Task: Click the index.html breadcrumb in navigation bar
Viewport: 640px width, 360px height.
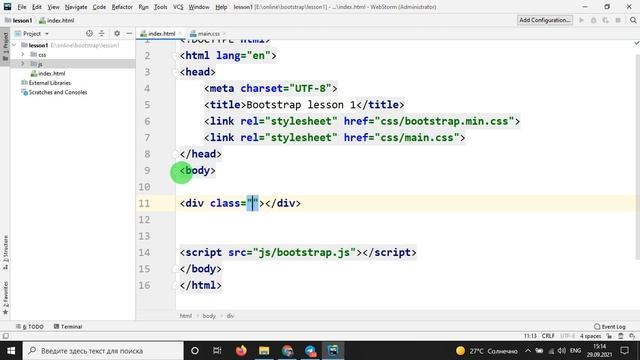Action: tap(57, 20)
